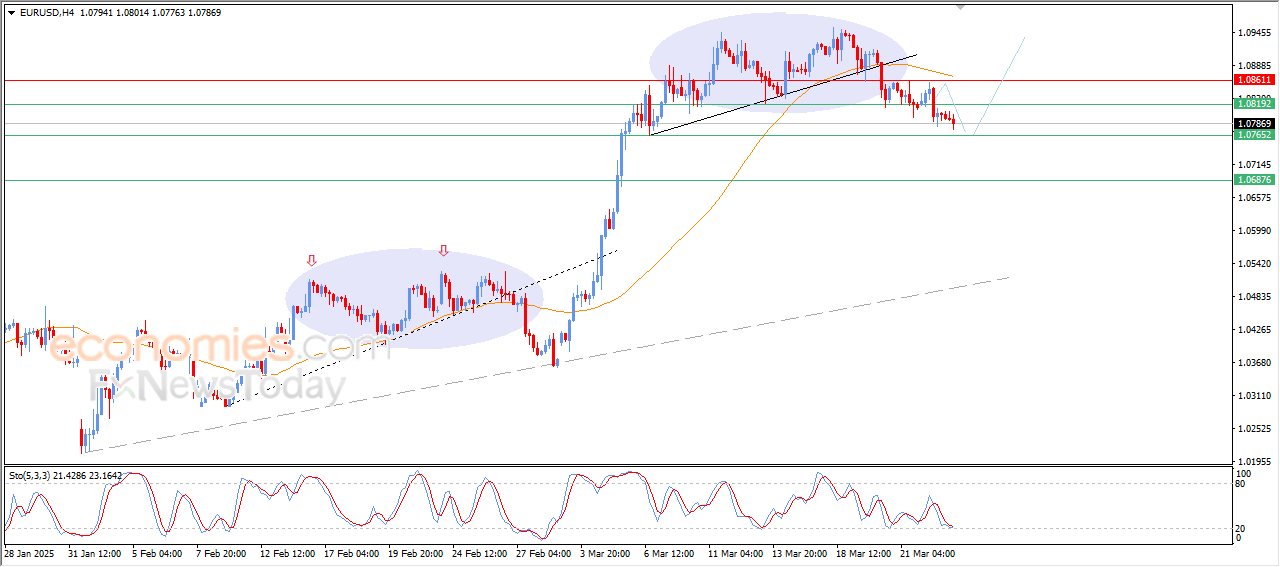The width and height of the screenshot is (1280, 567).
Task: Select the pink down arrow near 19 Feb
Action: click(444, 251)
